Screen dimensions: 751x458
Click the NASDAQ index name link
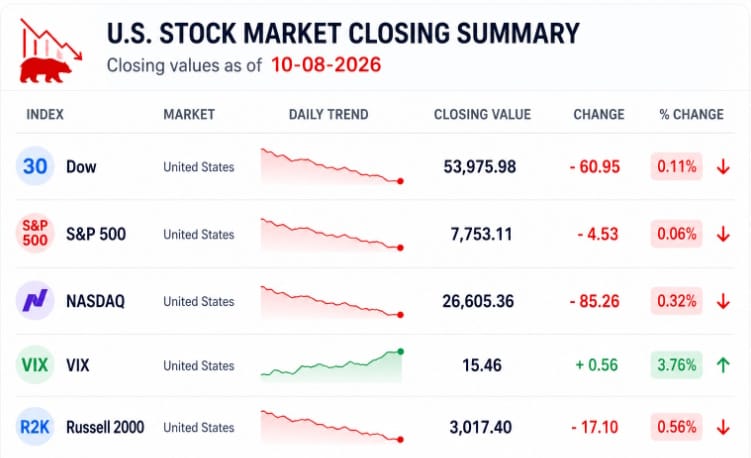click(95, 301)
